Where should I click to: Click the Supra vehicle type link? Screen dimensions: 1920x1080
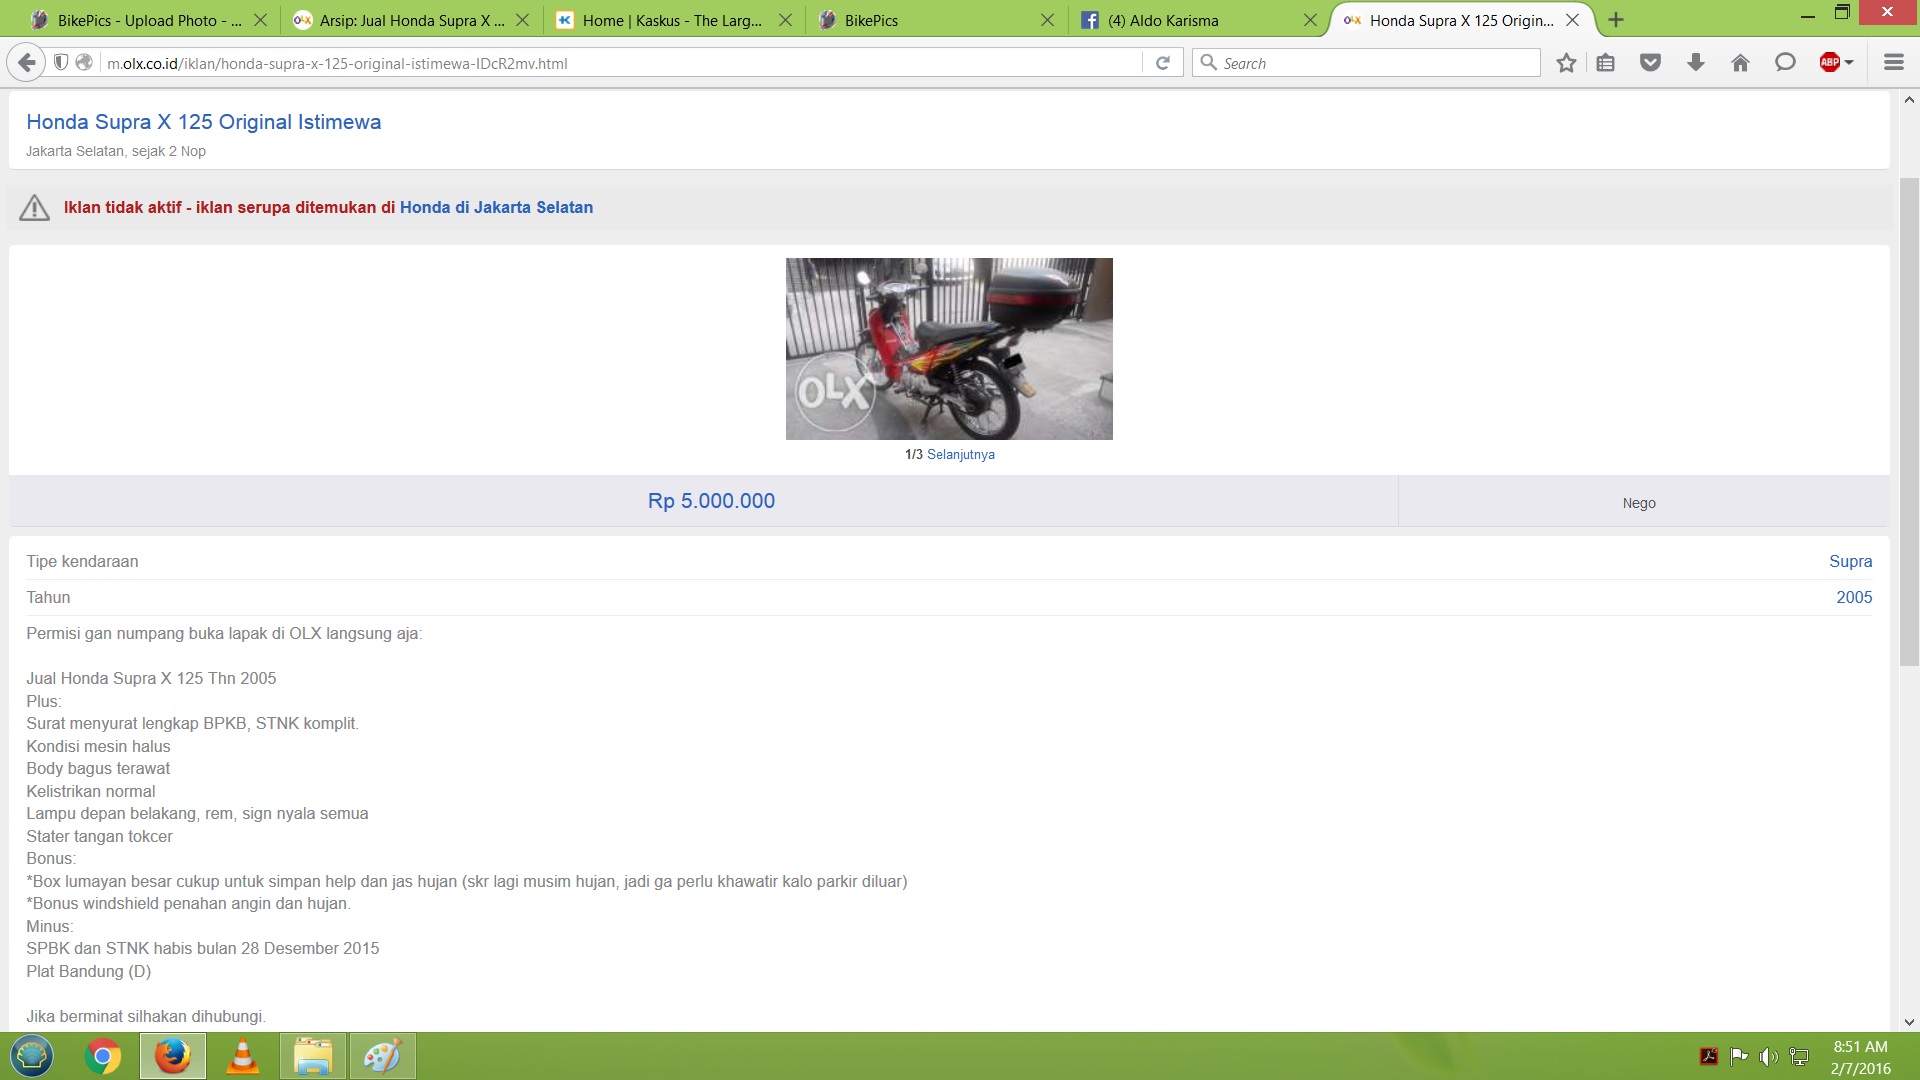1850,561
